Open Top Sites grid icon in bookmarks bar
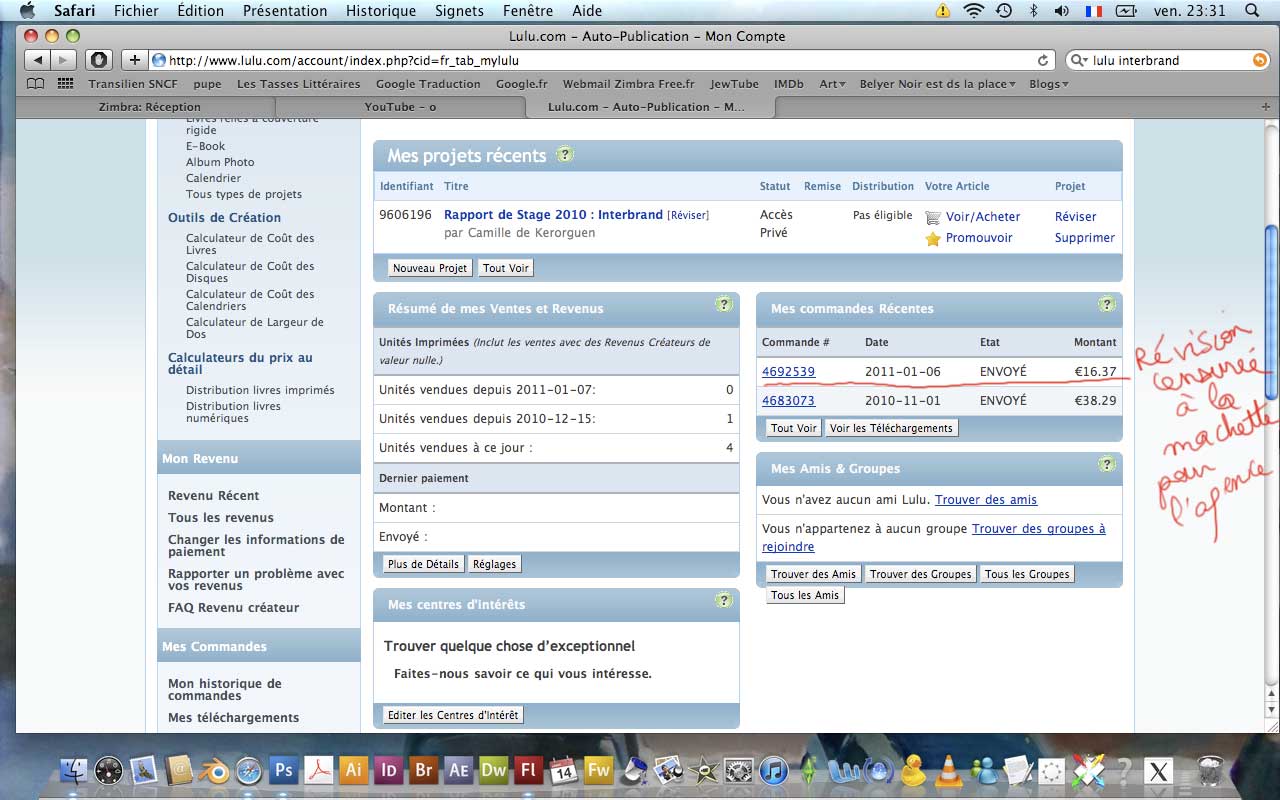 (x=66, y=84)
